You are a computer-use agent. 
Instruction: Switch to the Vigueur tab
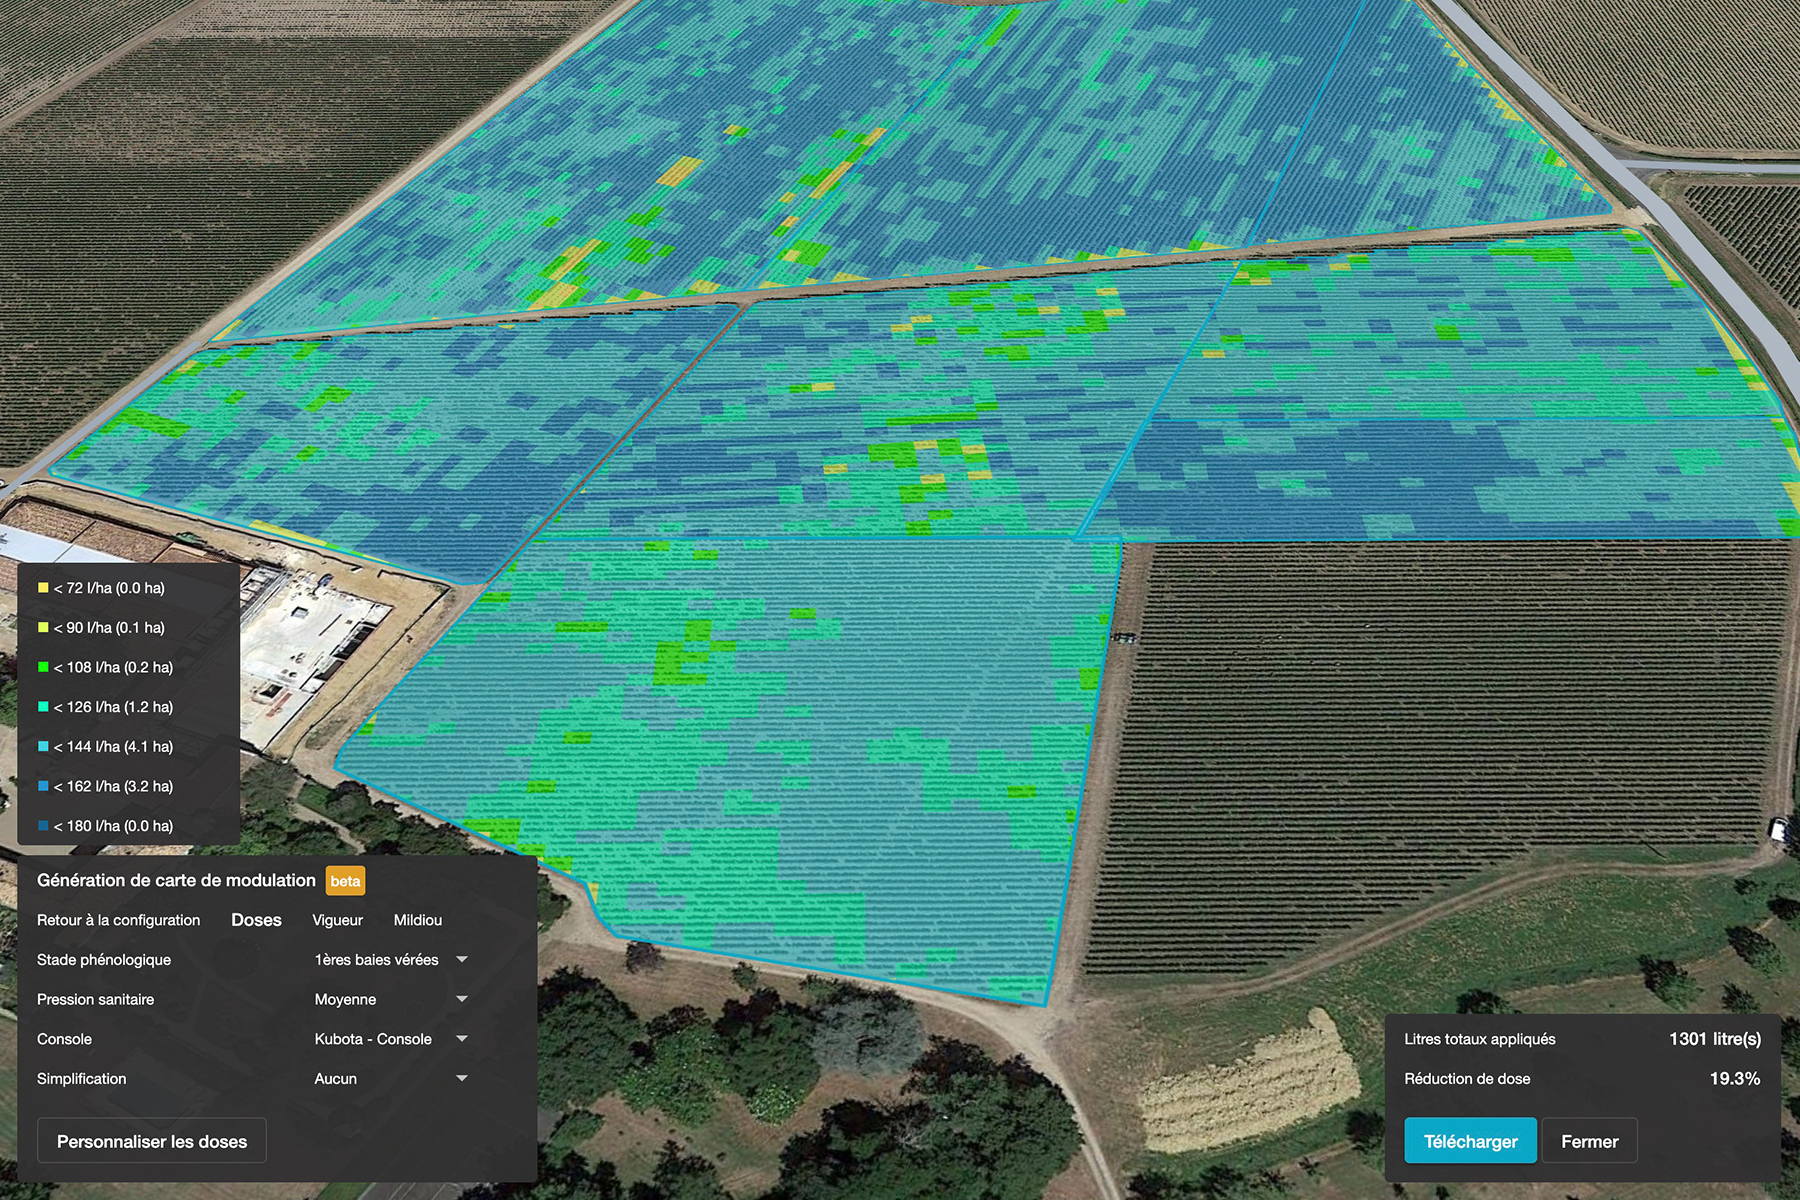(337, 920)
